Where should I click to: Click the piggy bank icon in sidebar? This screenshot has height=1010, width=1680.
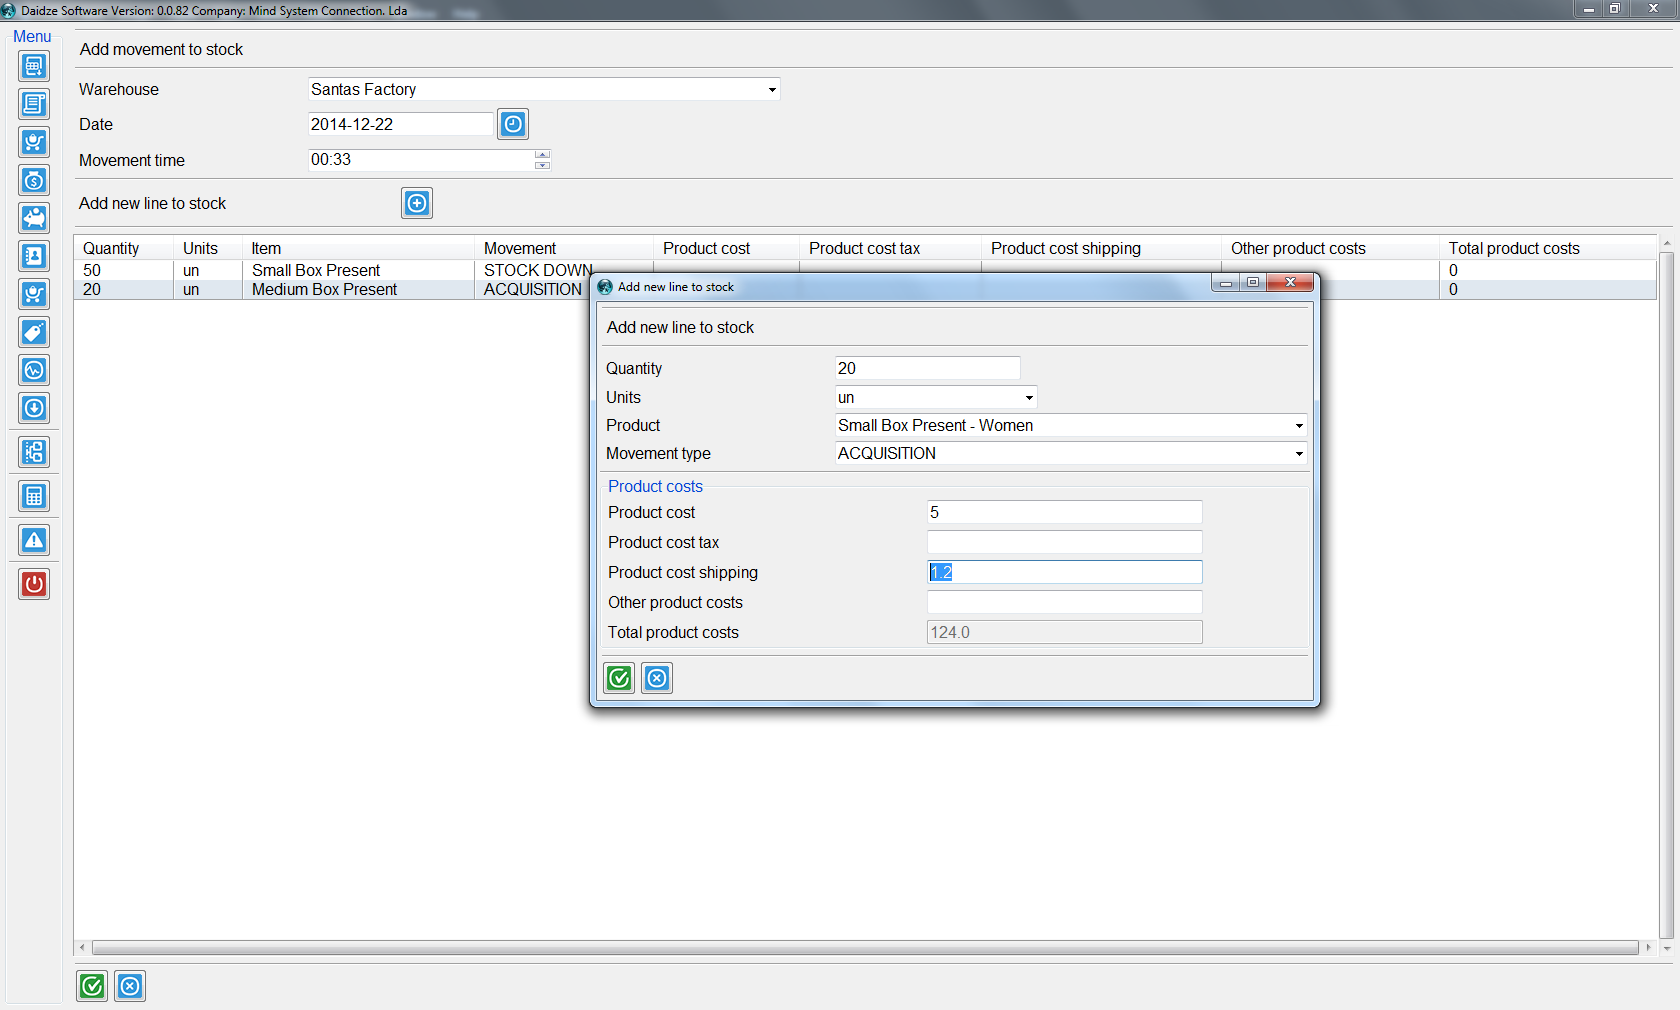tap(34, 218)
